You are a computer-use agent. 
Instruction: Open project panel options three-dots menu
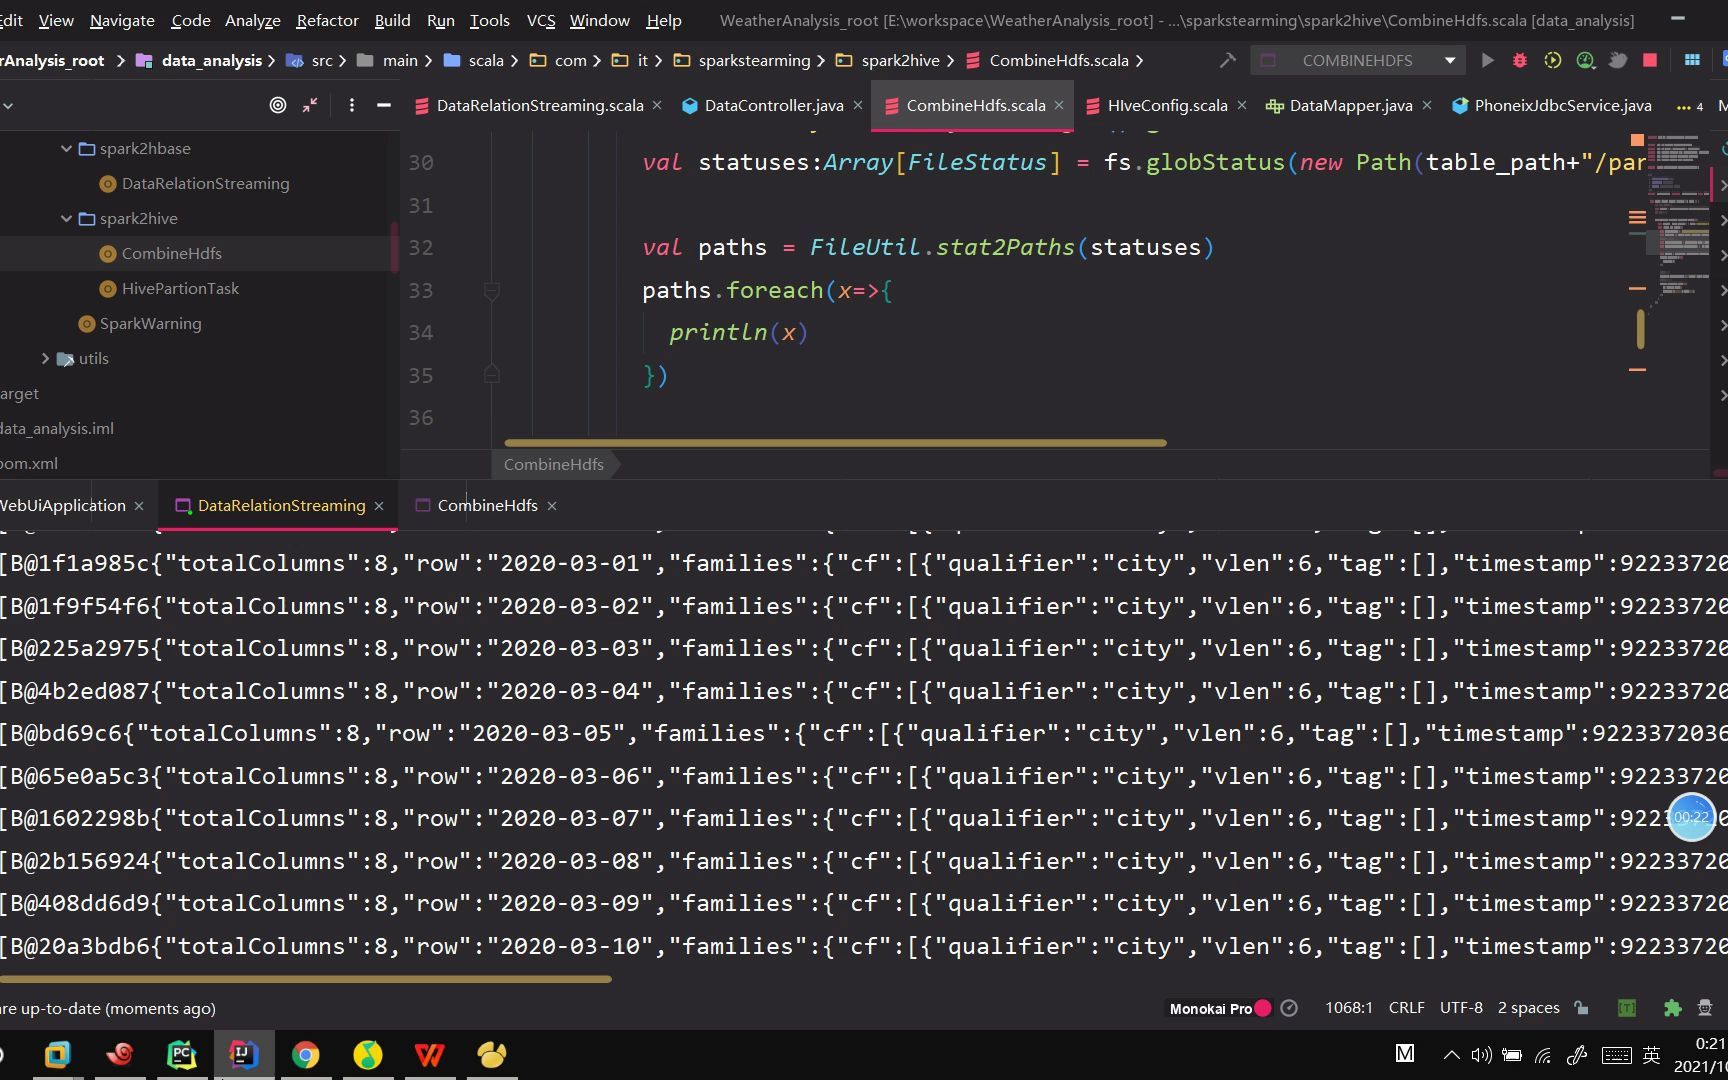[x=351, y=105]
